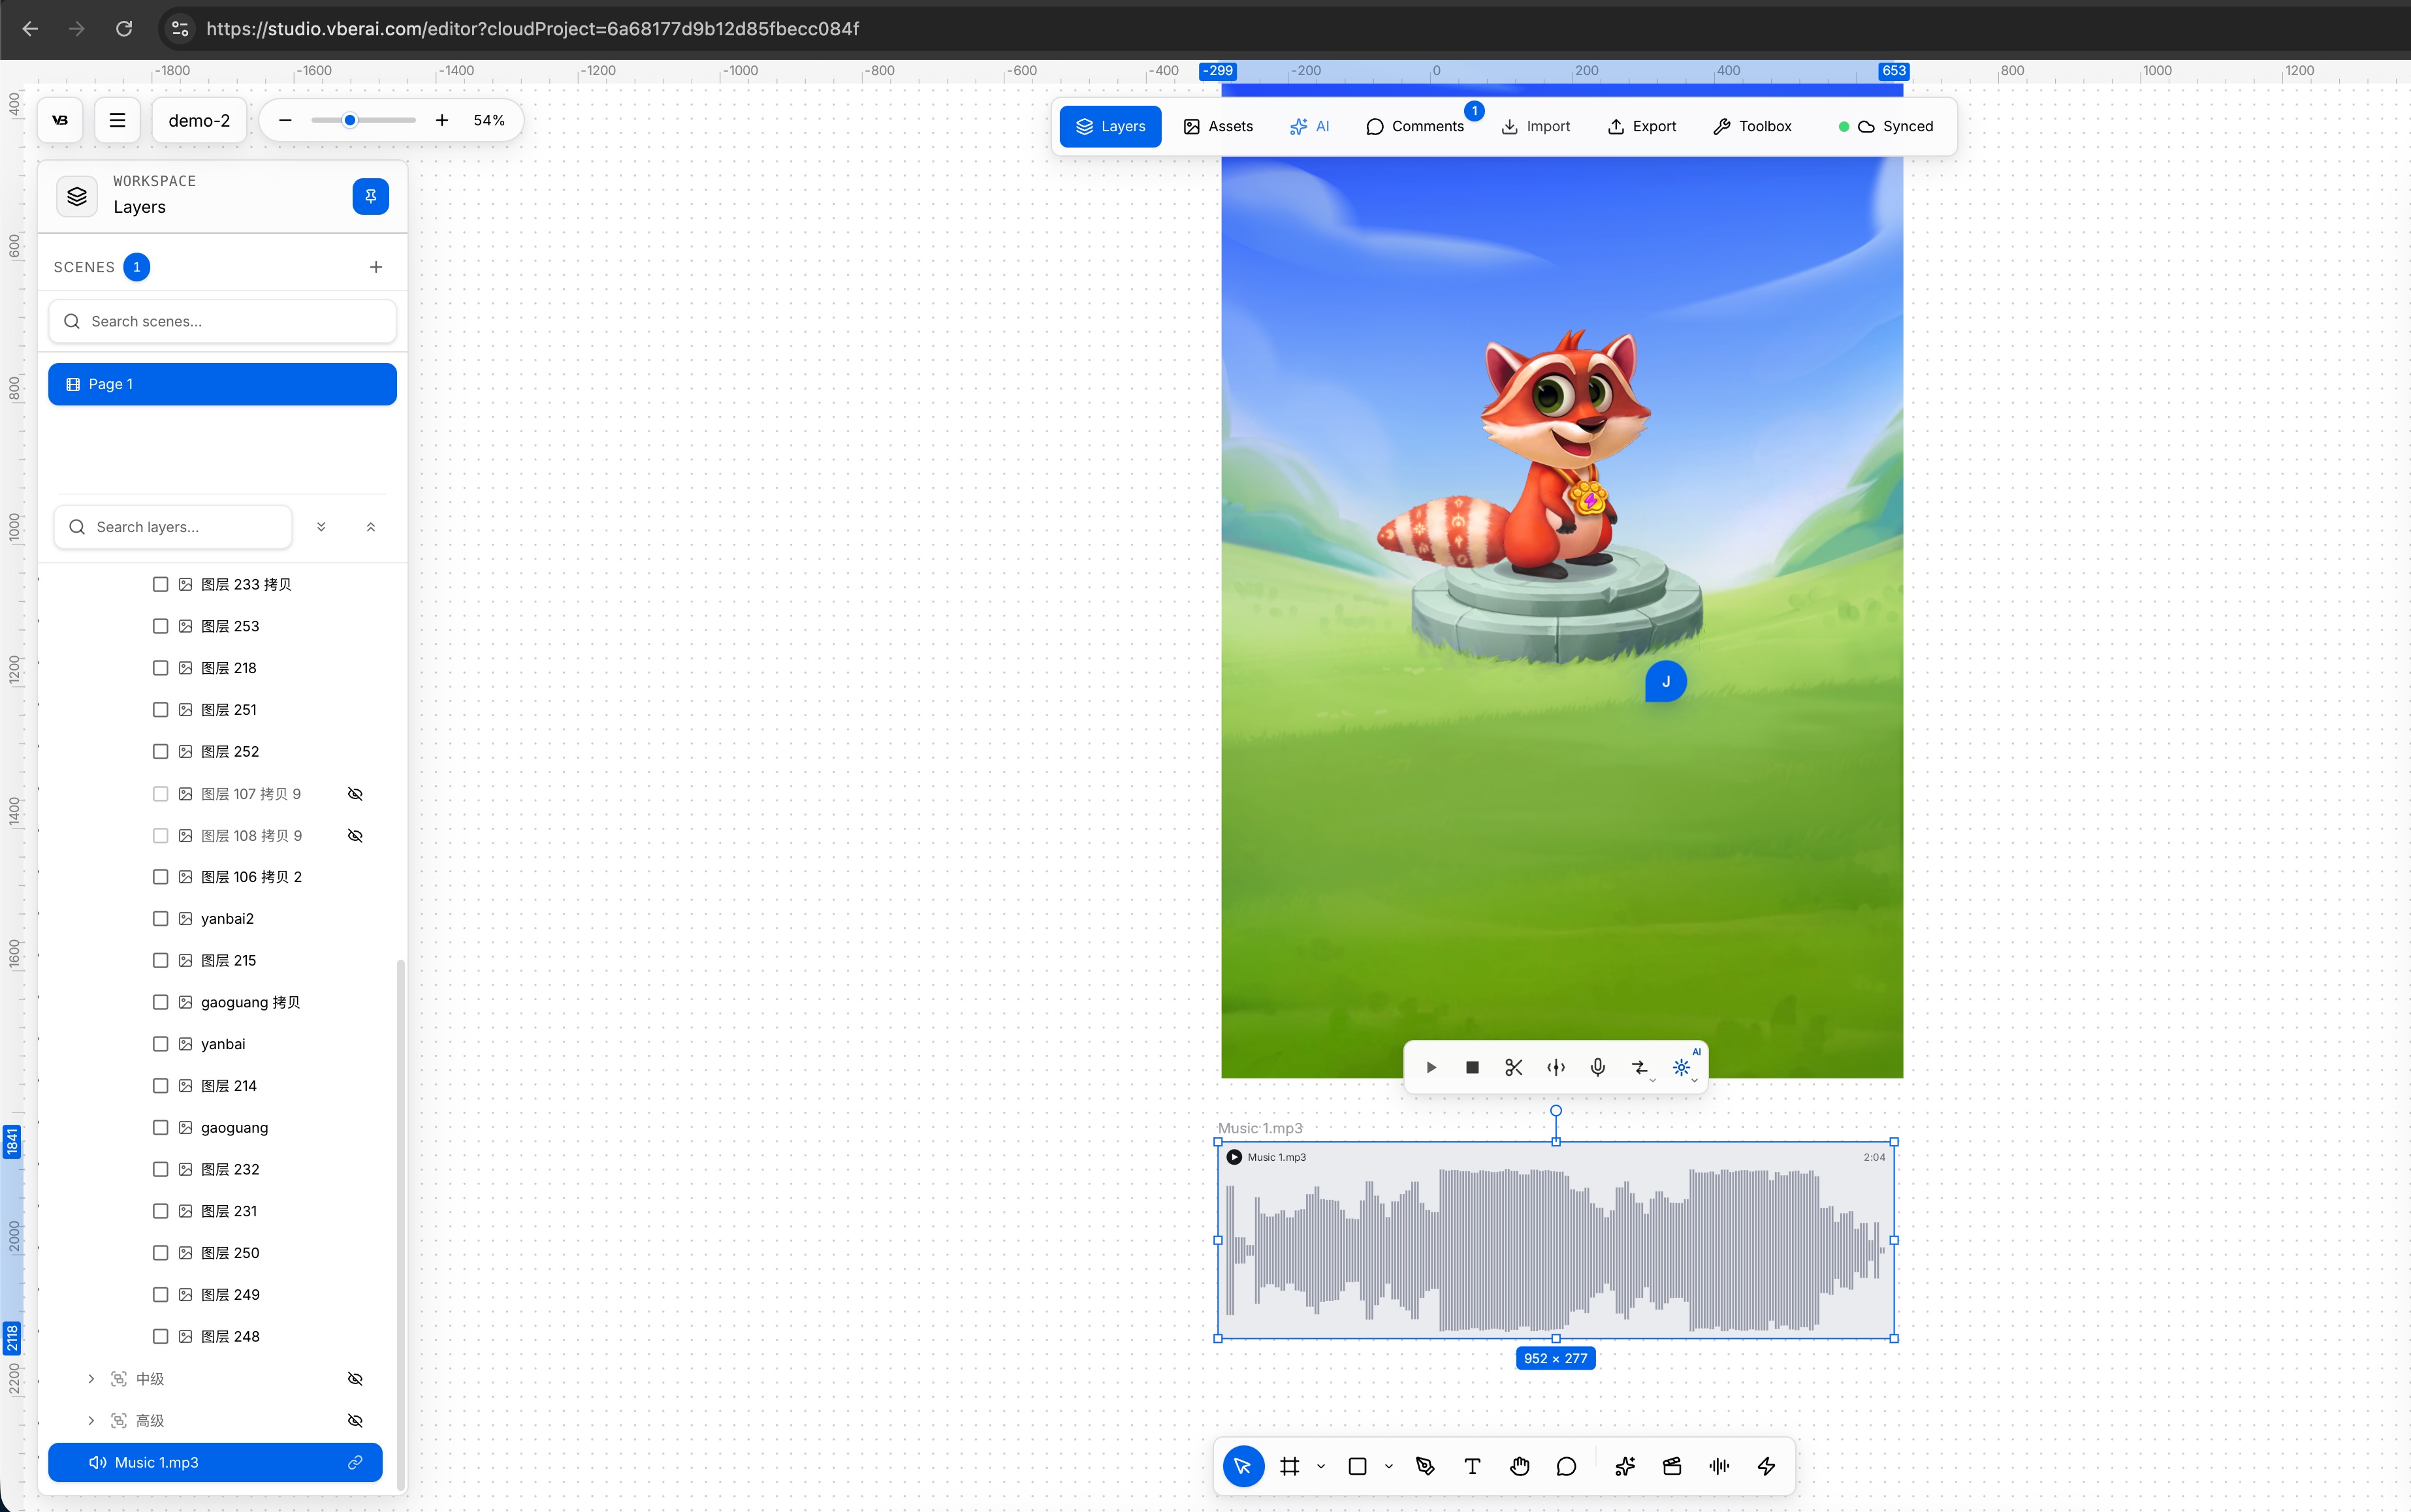Adjust the zoom slider handle
This screenshot has height=1512, width=2411.
pyautogui.click(x=350, y=120)
